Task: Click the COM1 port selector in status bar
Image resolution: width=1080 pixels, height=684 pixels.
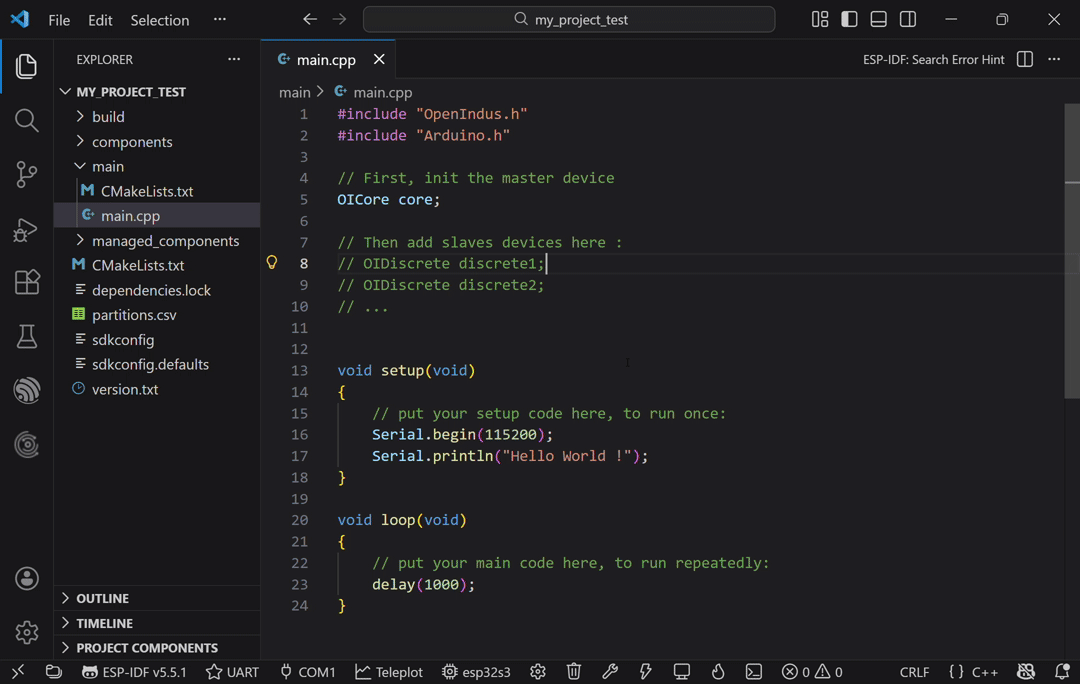Action: pyautogui.click(x=308, y=672)
